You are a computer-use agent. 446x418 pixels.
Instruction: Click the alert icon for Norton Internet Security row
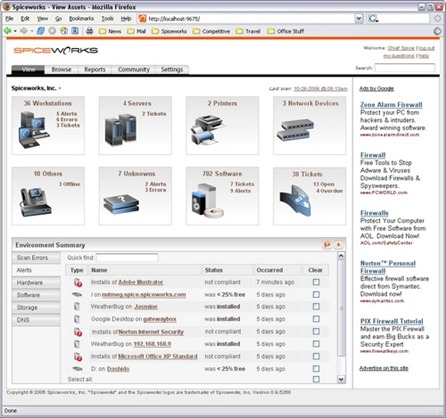tap(78, 332)
